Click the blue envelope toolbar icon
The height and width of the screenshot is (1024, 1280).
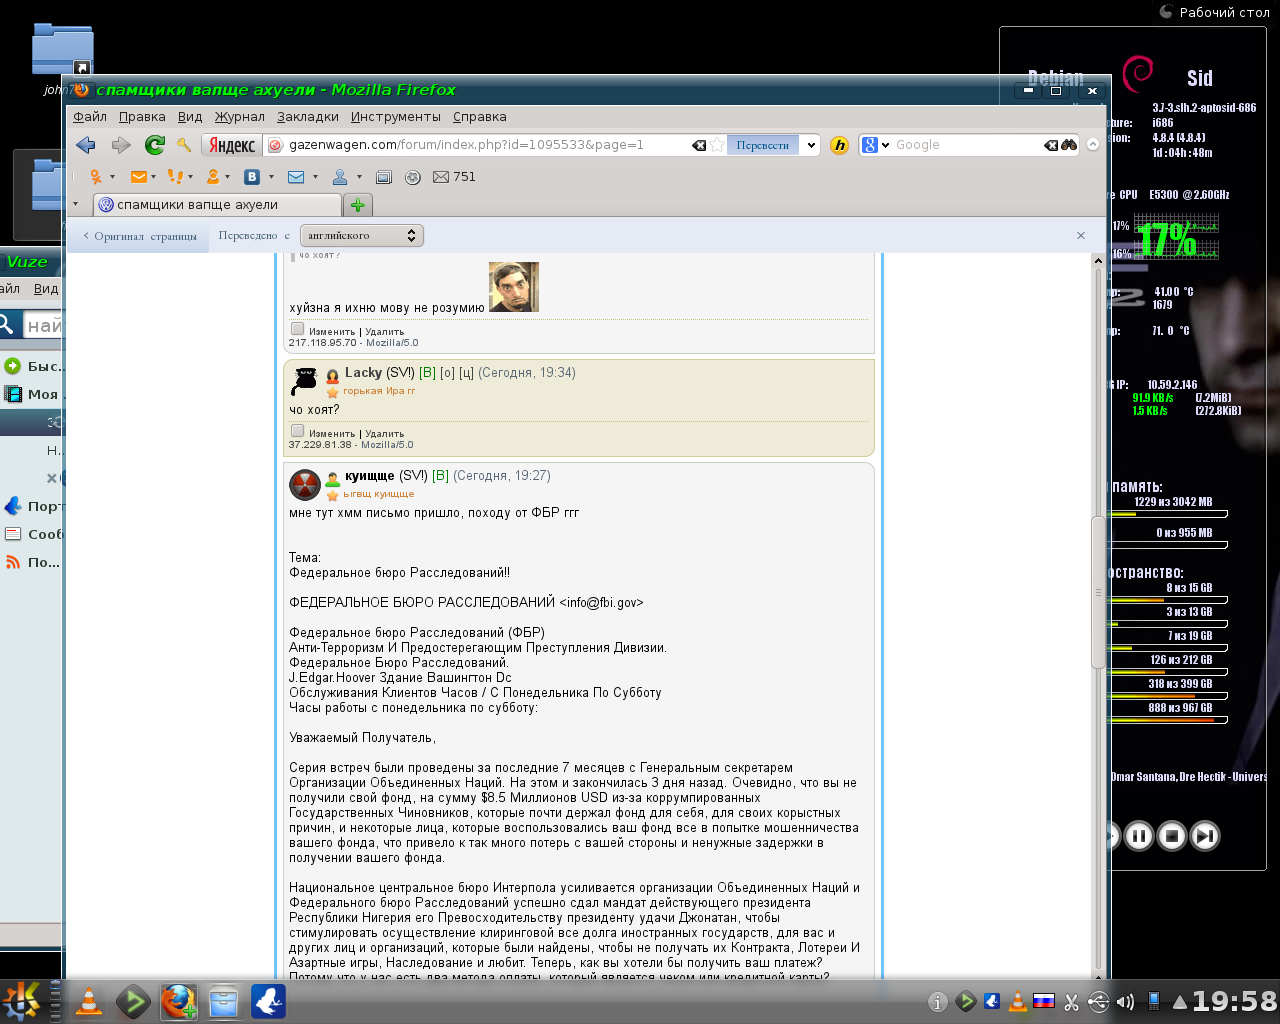(x=296, y=177)
